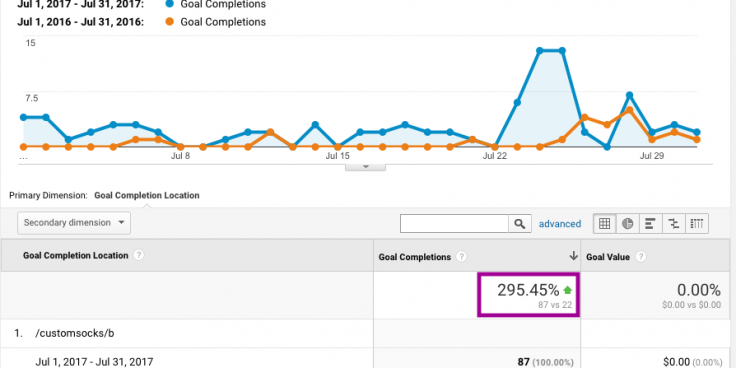
Task: Open the /customsocks/b row
Action: (x=75, y=333)
